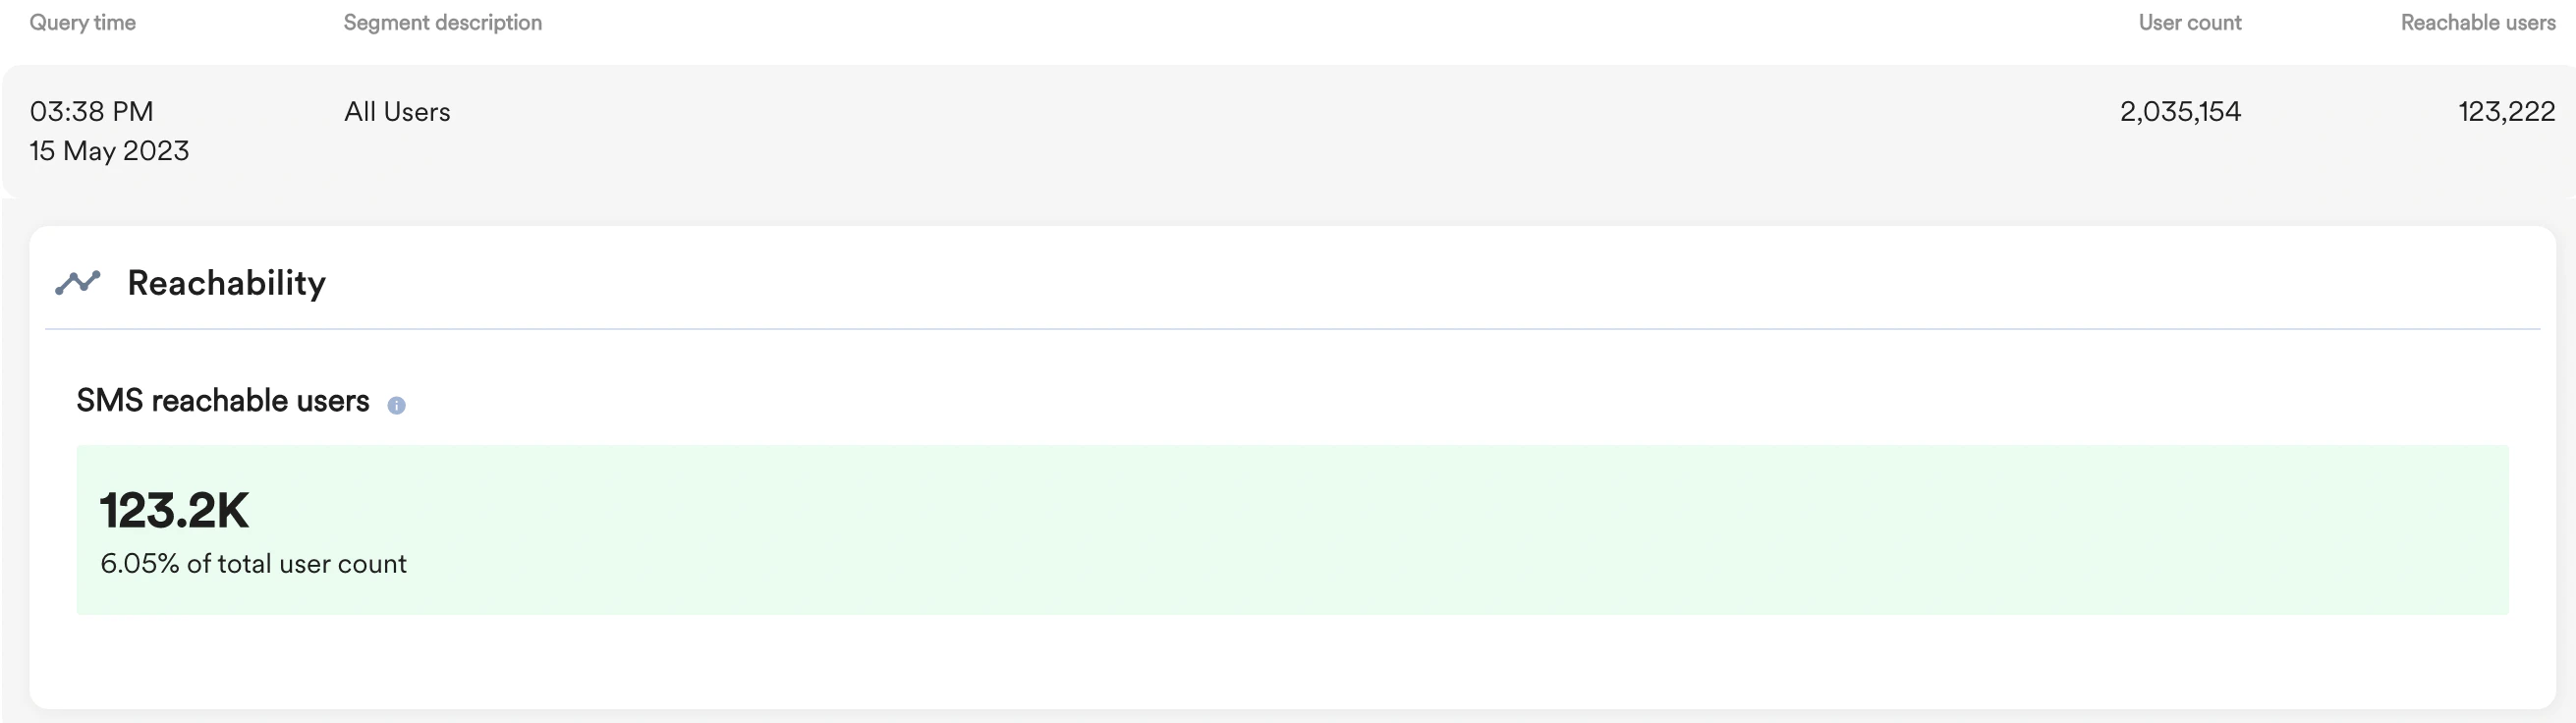2576x723 pixels.
Task: Click the SMS reachable users label
Action: [223, 401]
